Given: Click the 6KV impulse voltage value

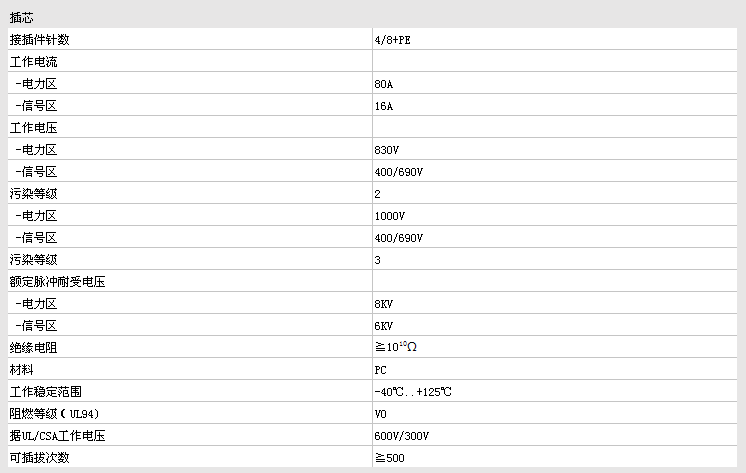Looking at the screenshot, I should (x=383, y=326).
